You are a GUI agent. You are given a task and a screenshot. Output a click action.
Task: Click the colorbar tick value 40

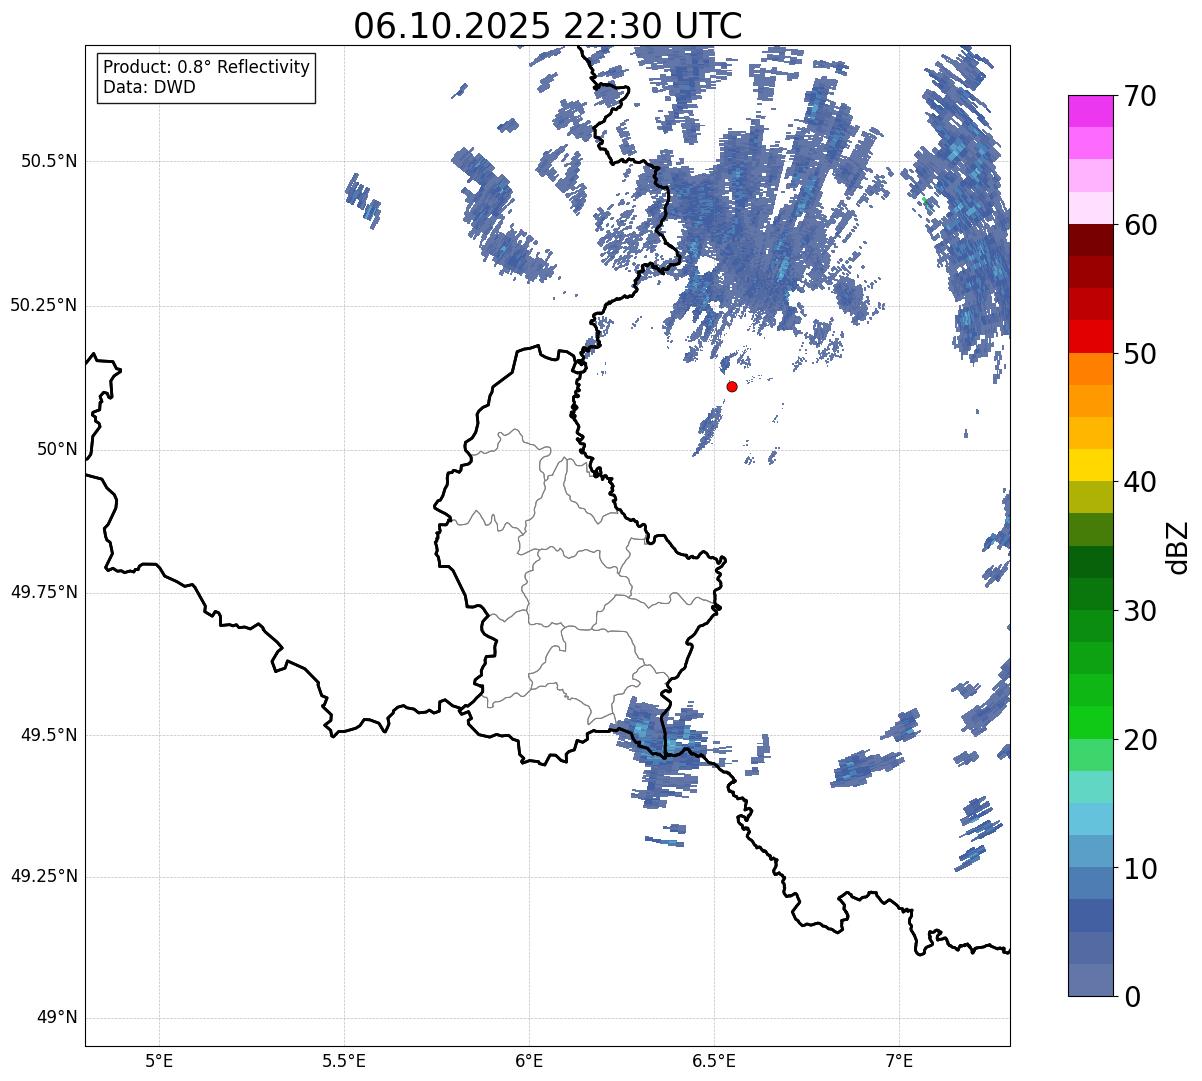(x=1140, y=482)
